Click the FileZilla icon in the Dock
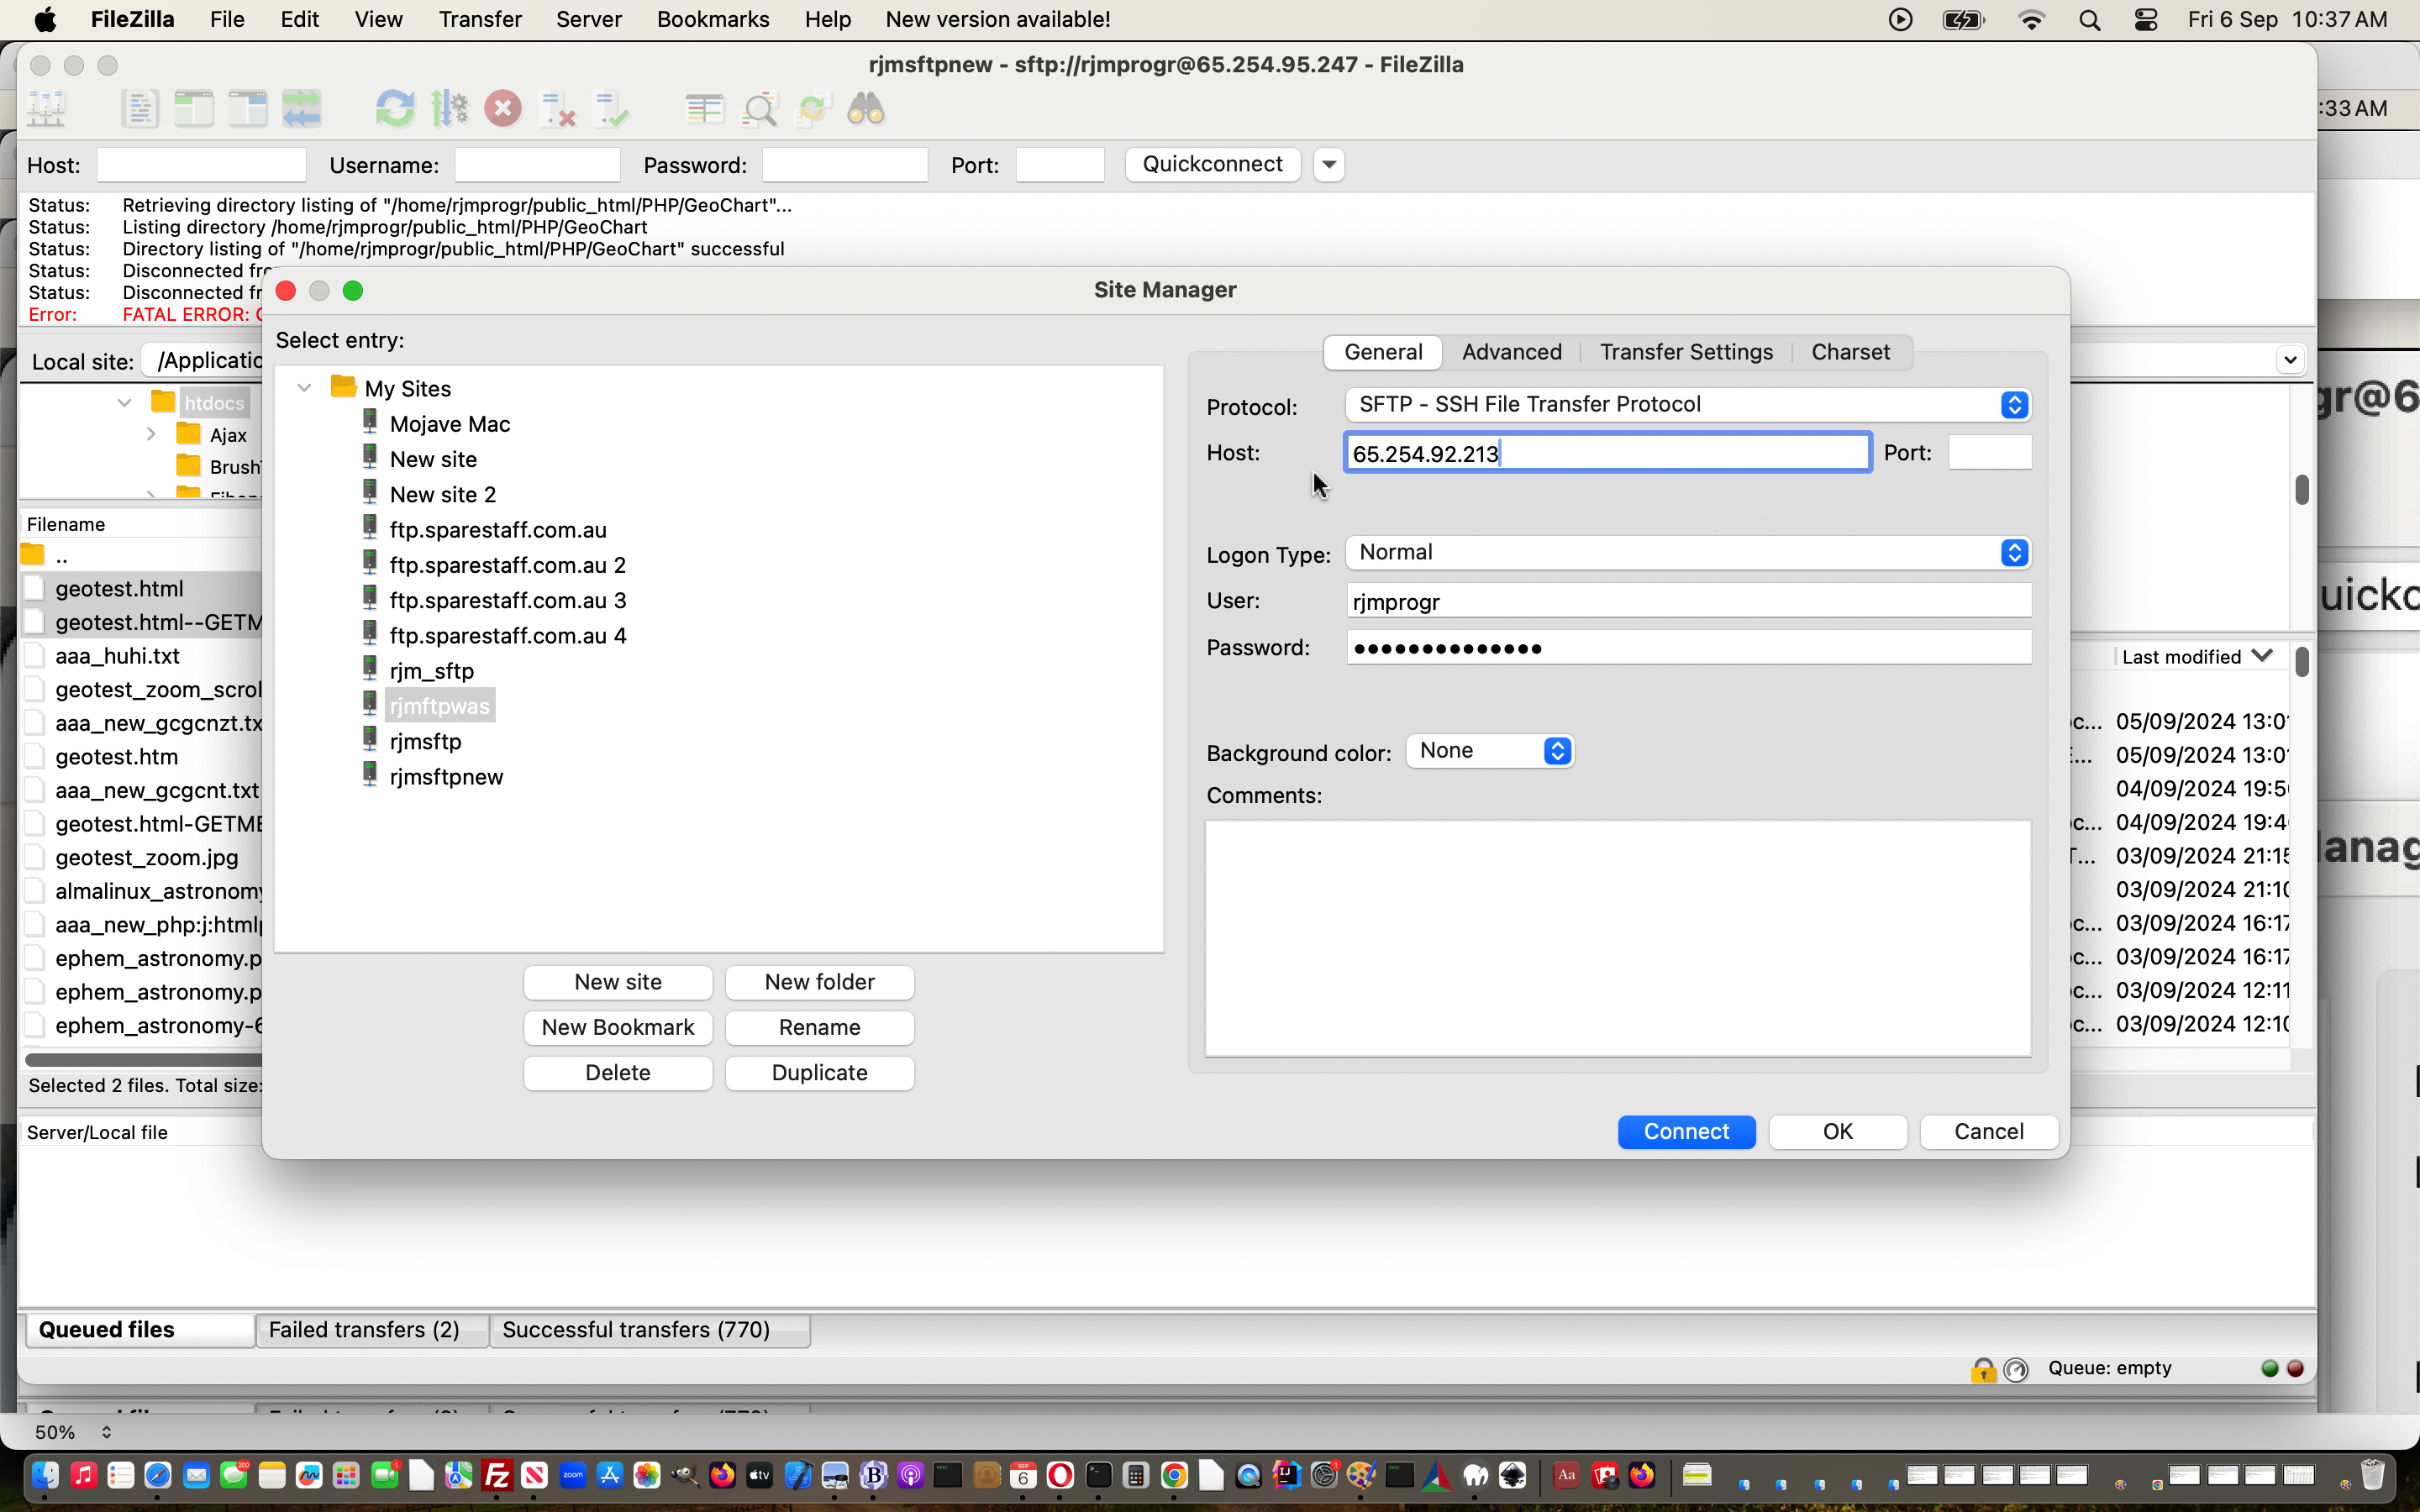2420x1512 pixels. (497, 1475)
